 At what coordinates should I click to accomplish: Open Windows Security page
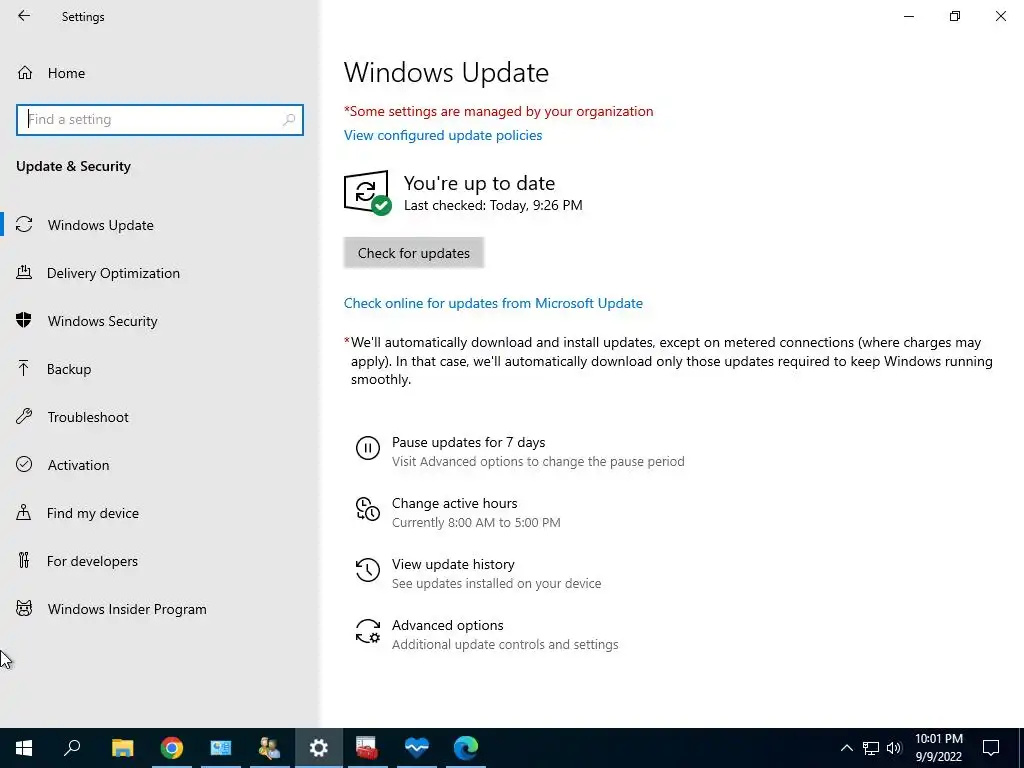coord(102,321)
